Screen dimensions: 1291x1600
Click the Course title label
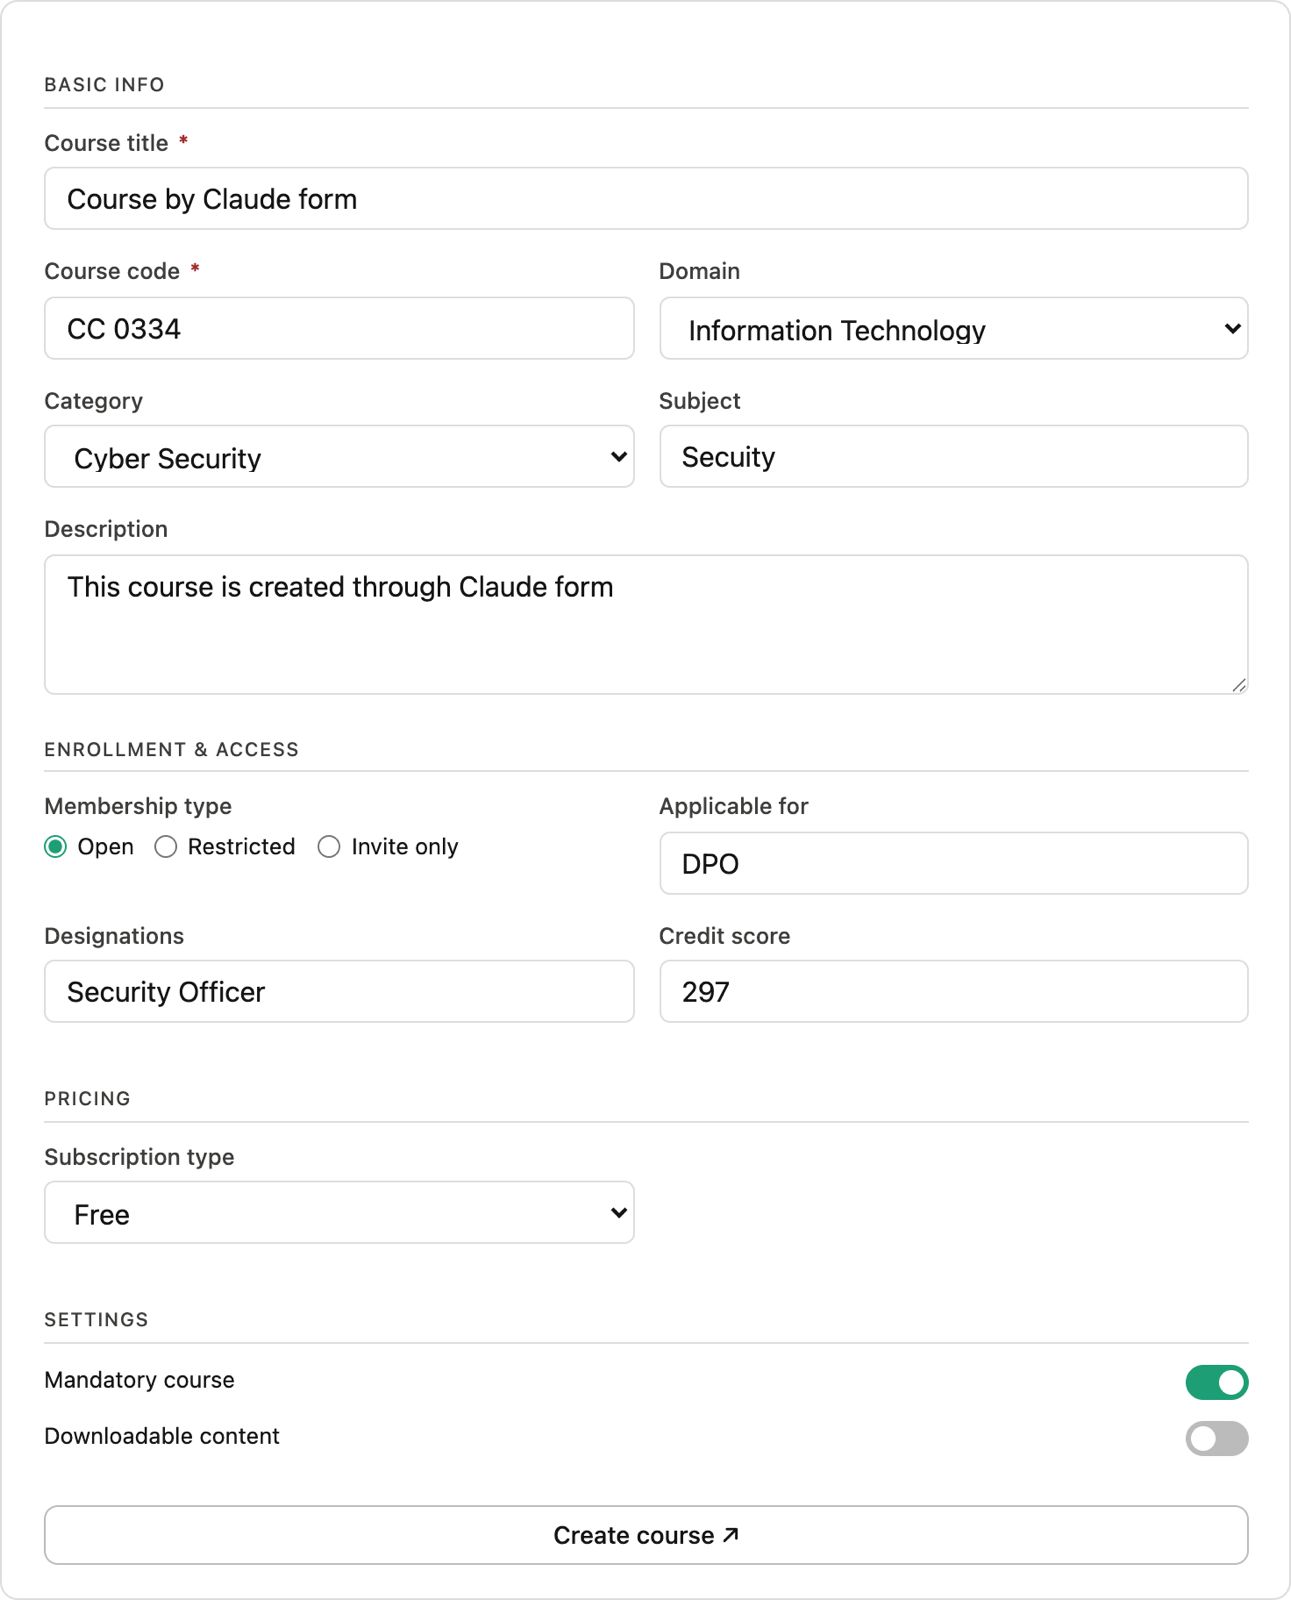click(x=106, y=143)
